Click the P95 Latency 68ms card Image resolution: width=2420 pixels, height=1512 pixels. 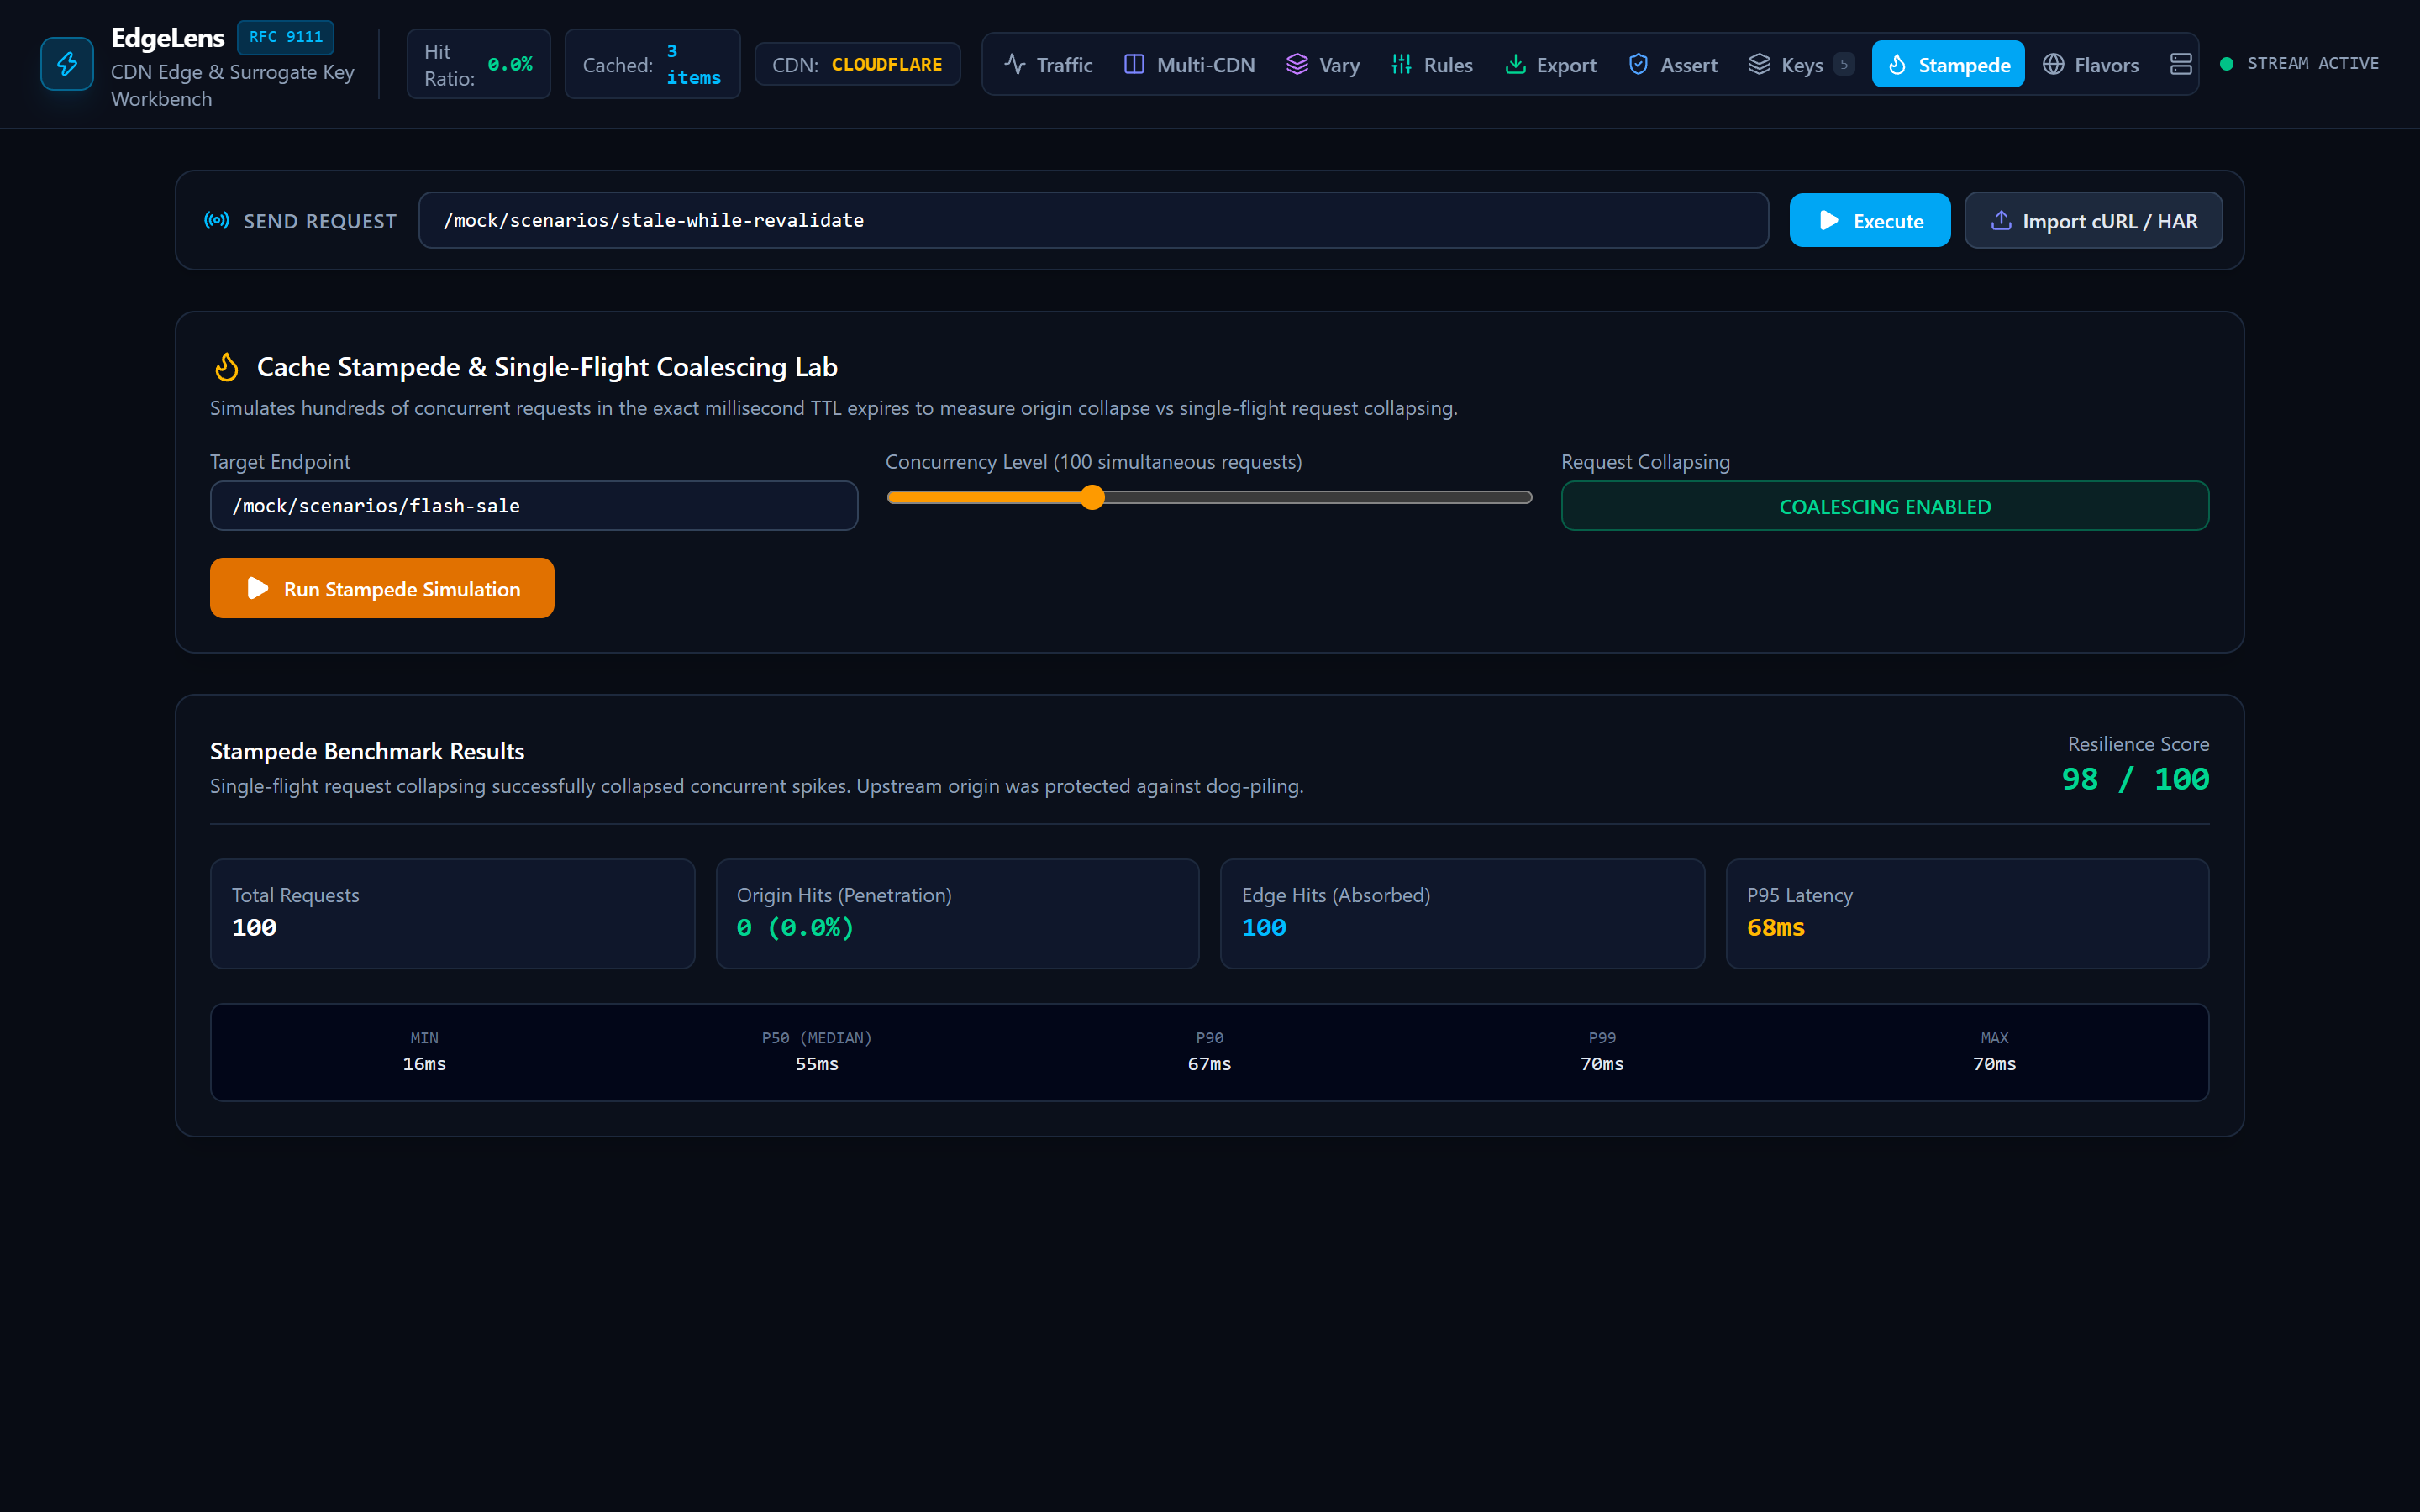click(1967, 913)
